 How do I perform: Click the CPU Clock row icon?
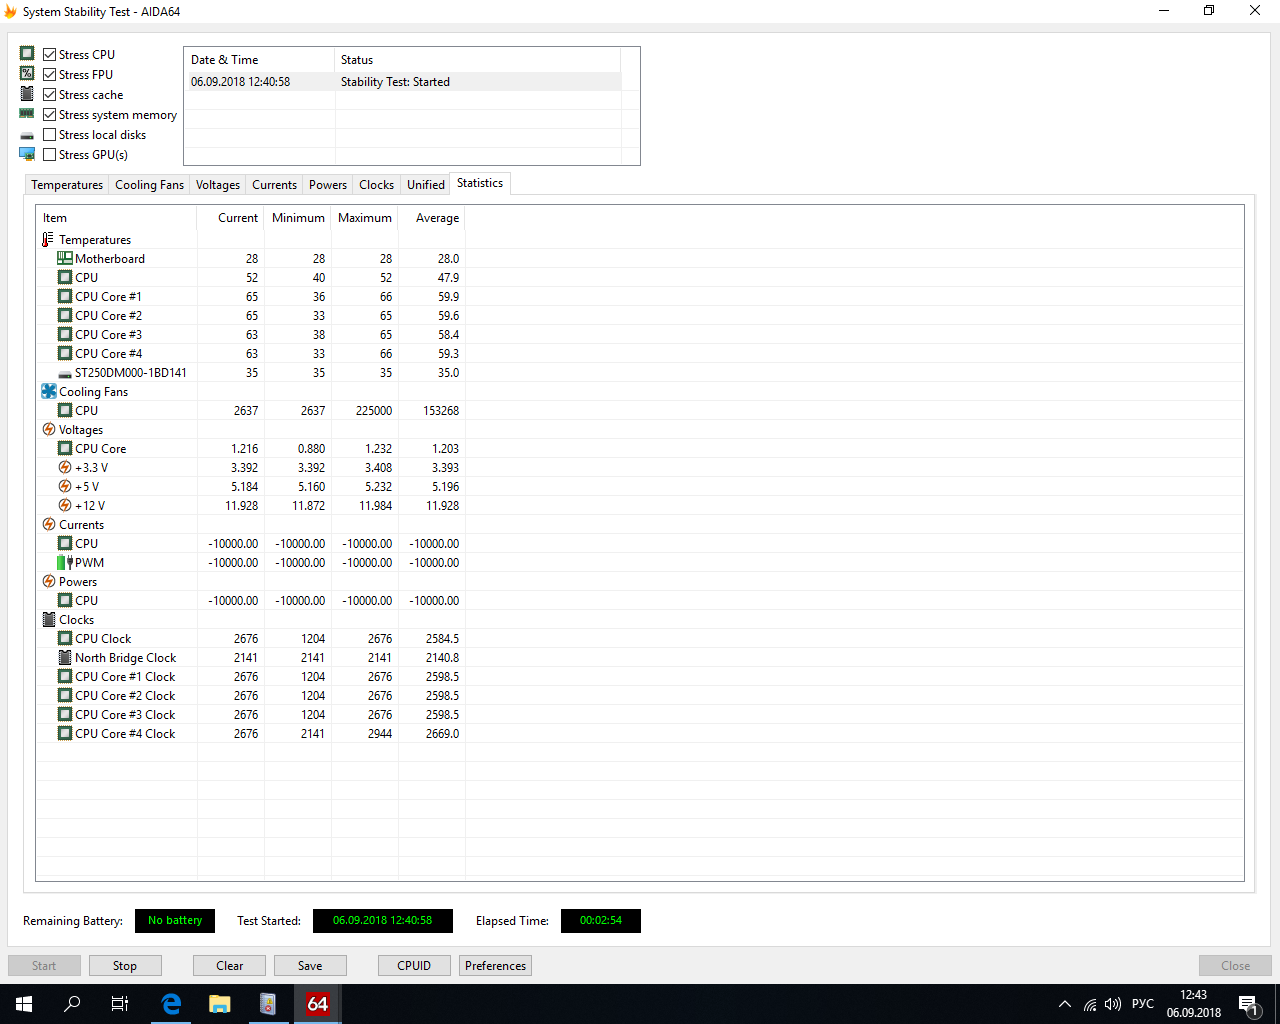click(x=65, y=638)
